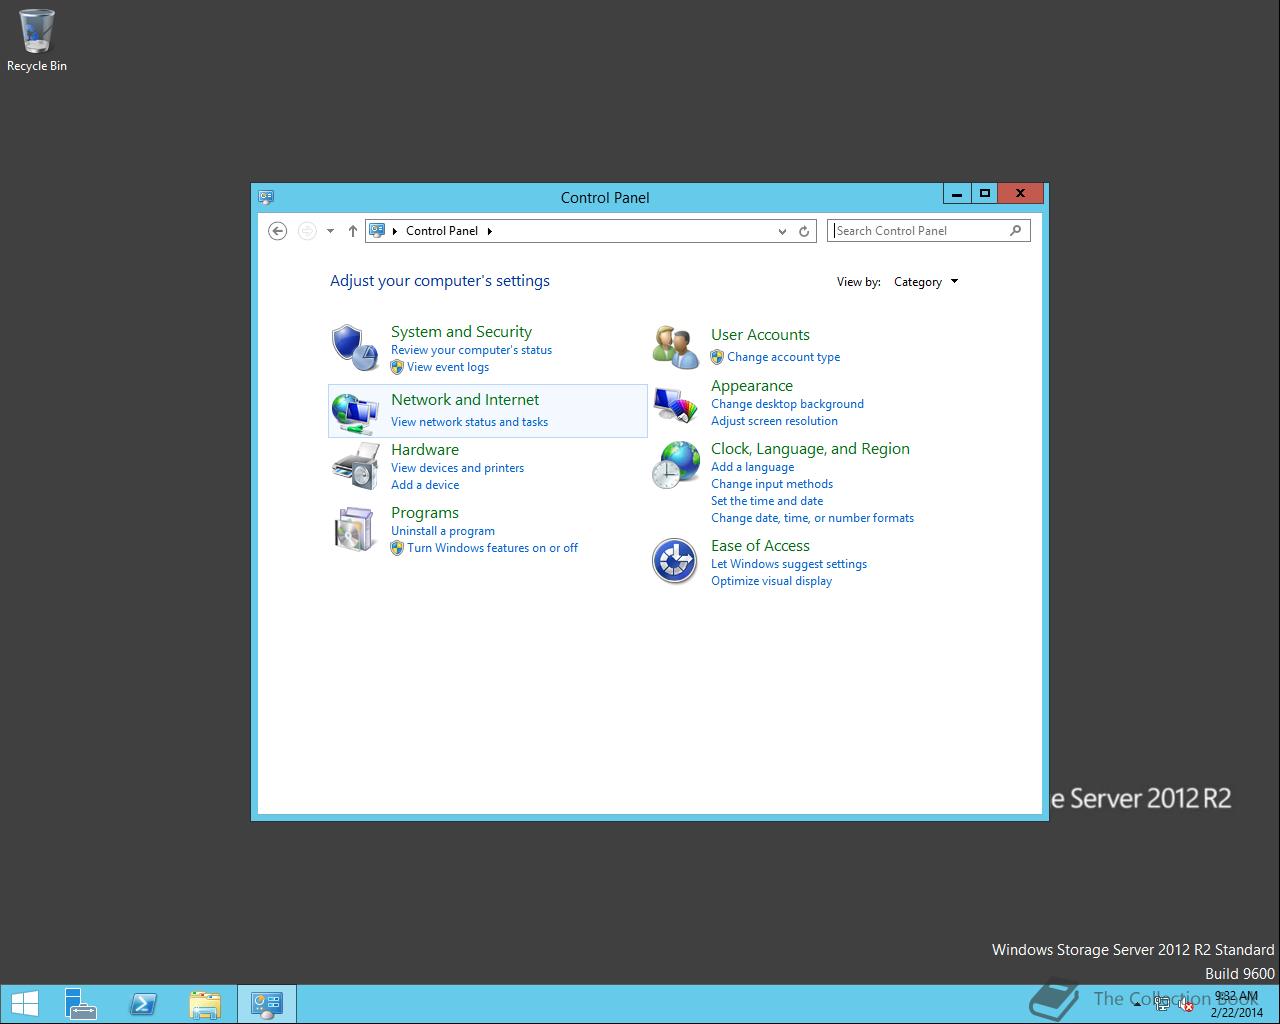Click Let Windows suggest settings
Image resolution: width=1280 pixels, height=1024 pixels.
tap(789, 564)
